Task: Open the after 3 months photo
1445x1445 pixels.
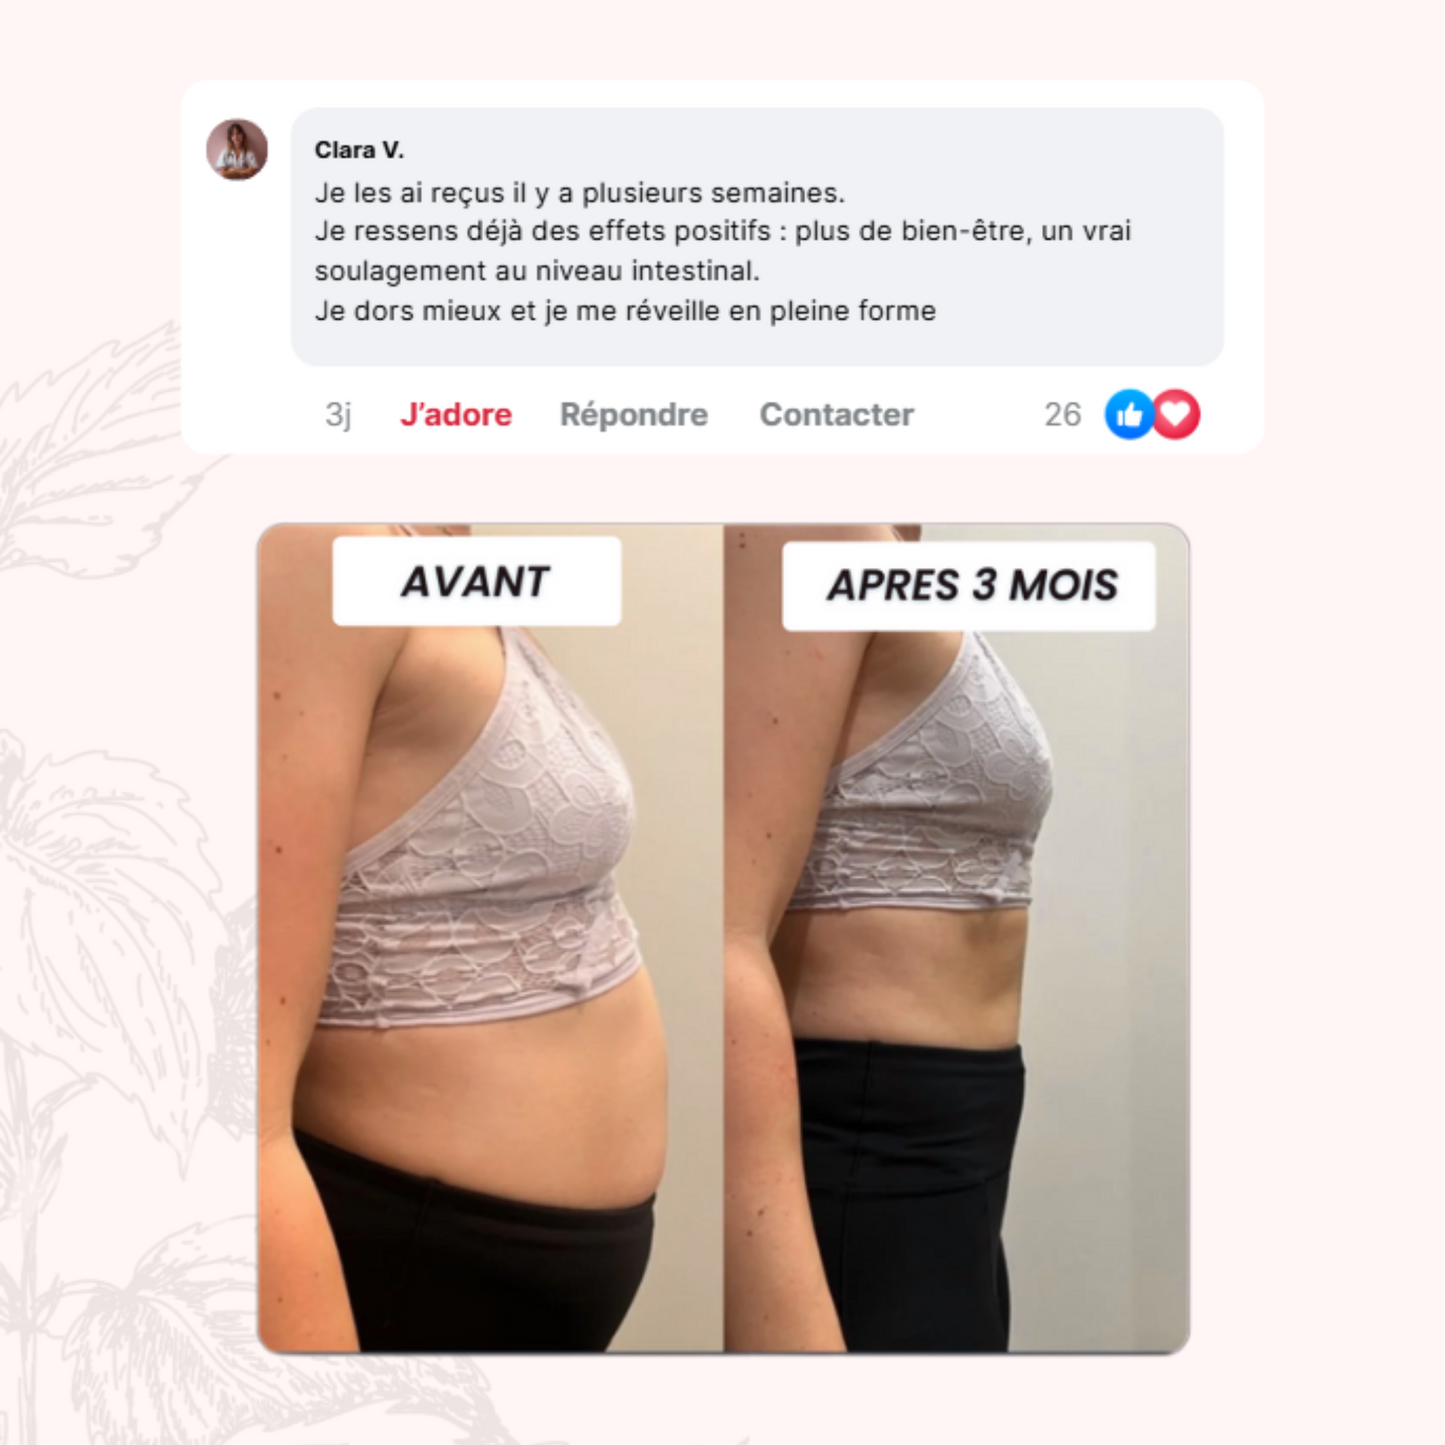Action: coord(957,938)
